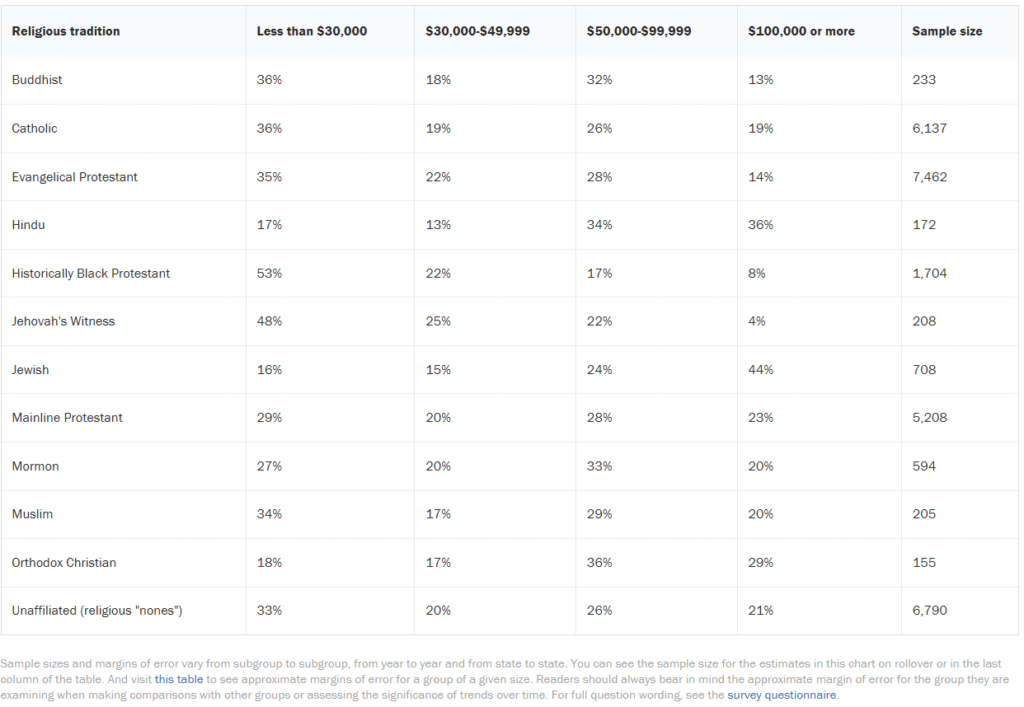
Task: Click the Unaffiliated (religious "nones") row label
Action: pos(97,610)
